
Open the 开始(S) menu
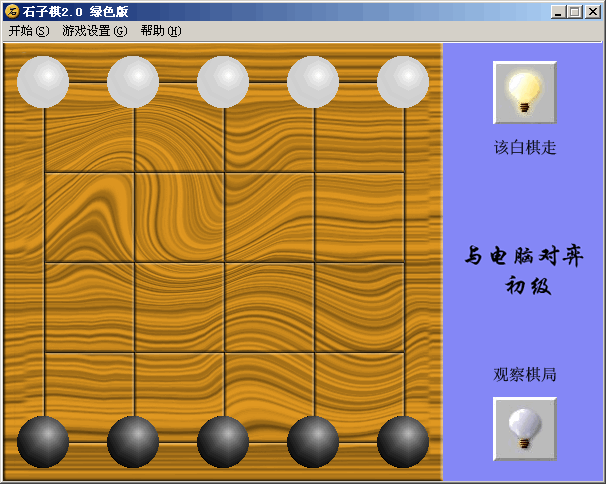click(x=29, y=31)
